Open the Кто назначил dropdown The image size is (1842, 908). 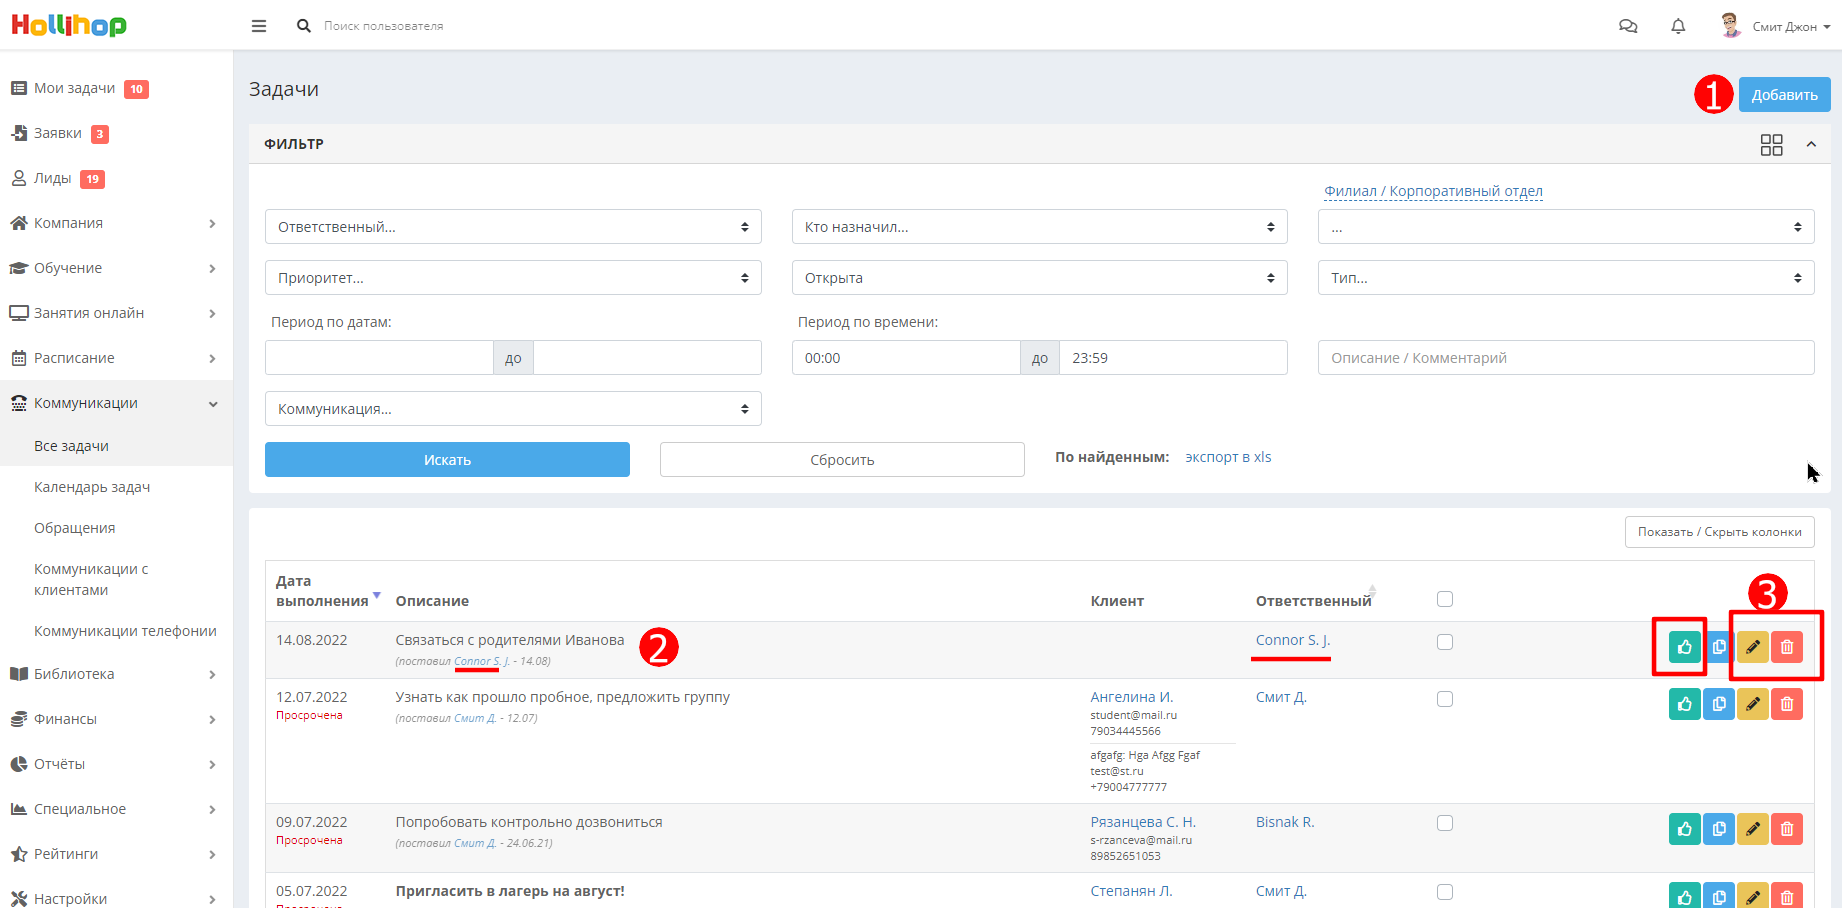click(x=1040, y=227)
